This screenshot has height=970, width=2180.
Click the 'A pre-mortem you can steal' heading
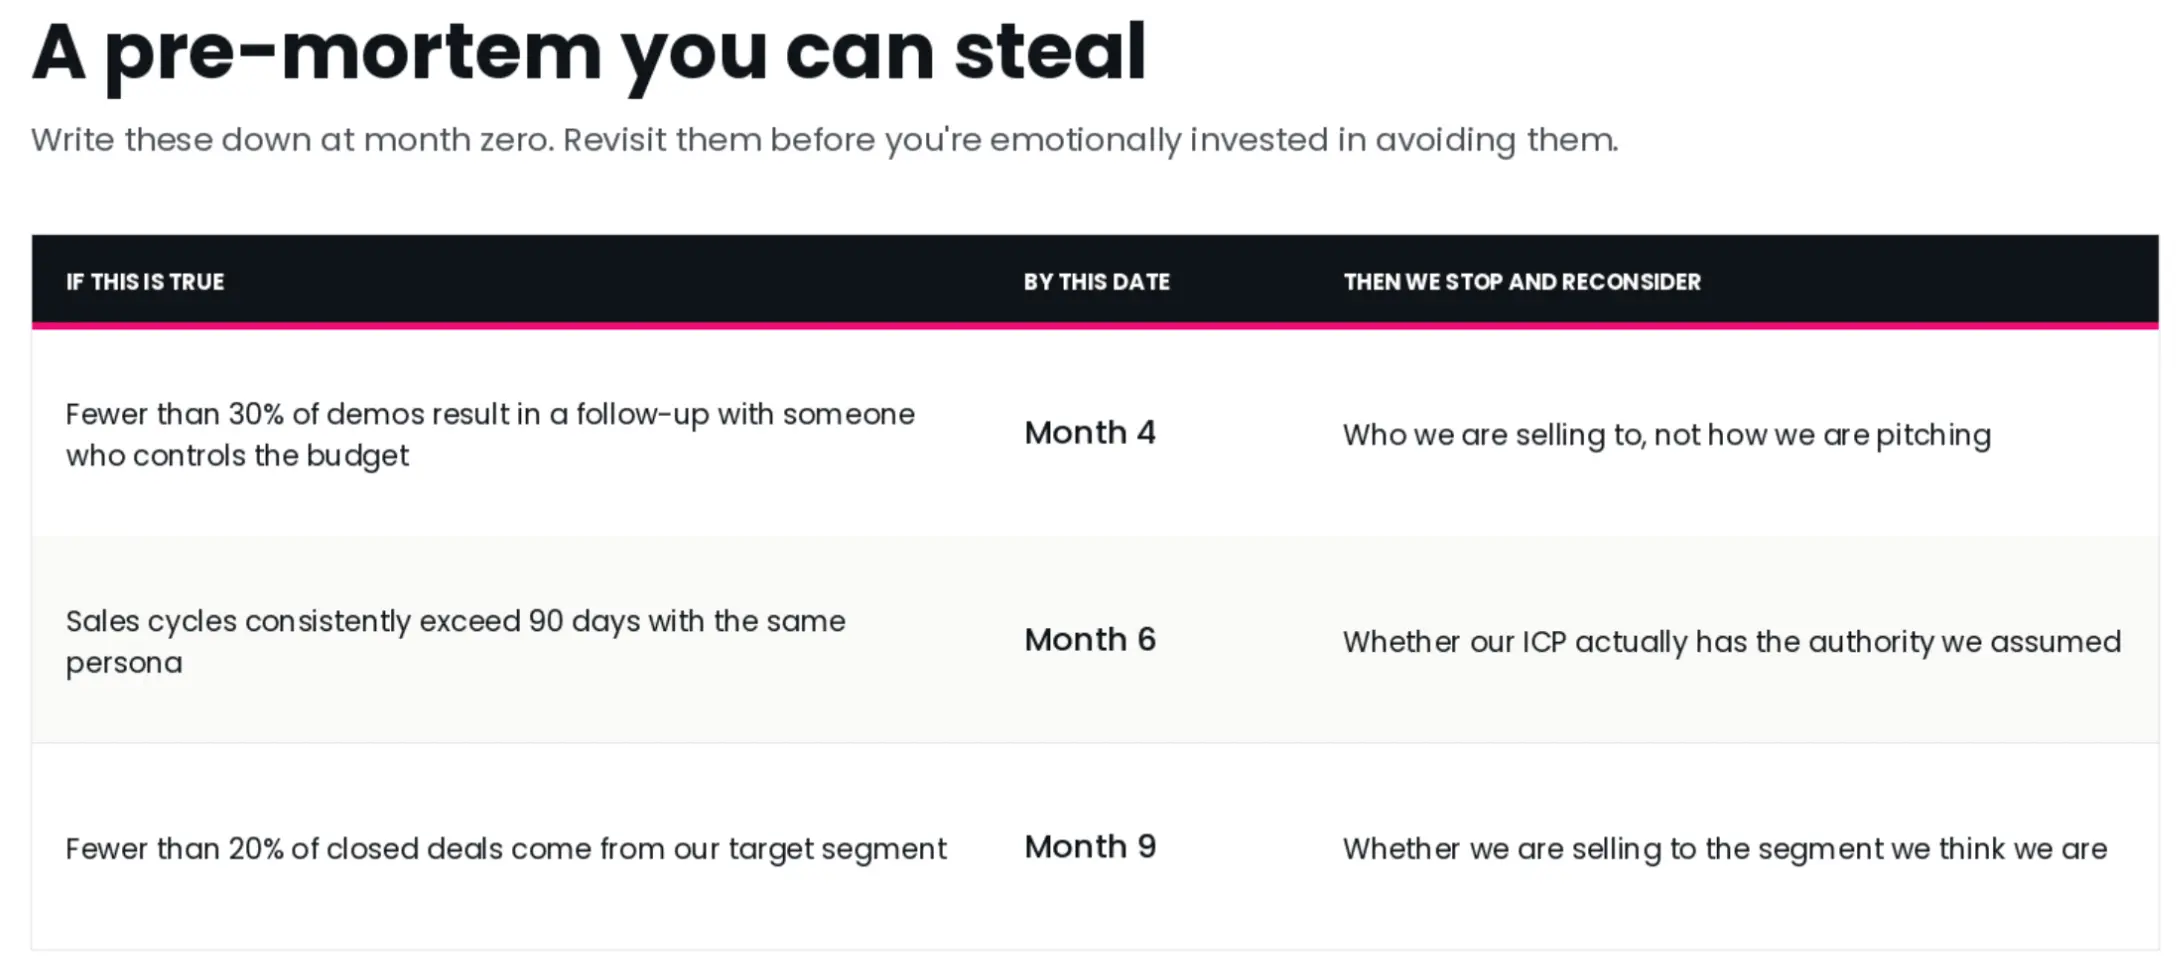(x=588, y=52)
